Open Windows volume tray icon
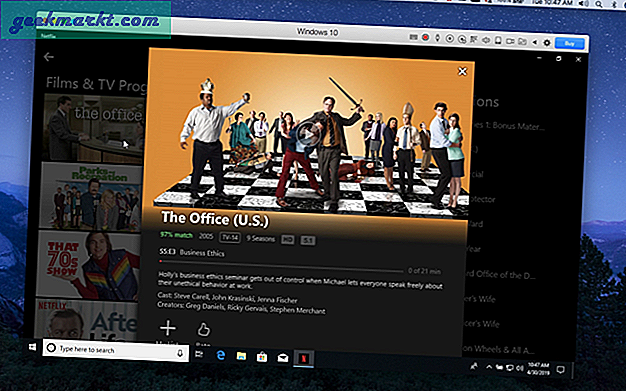 (519, 368)
